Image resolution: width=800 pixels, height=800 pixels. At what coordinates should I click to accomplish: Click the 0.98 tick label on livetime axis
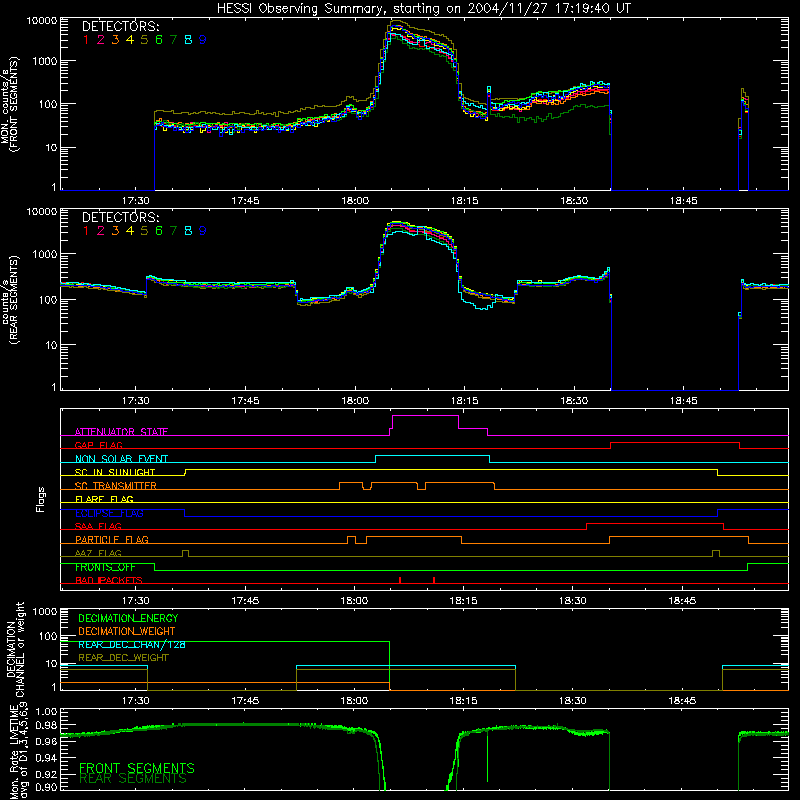[x=46, y=726]
